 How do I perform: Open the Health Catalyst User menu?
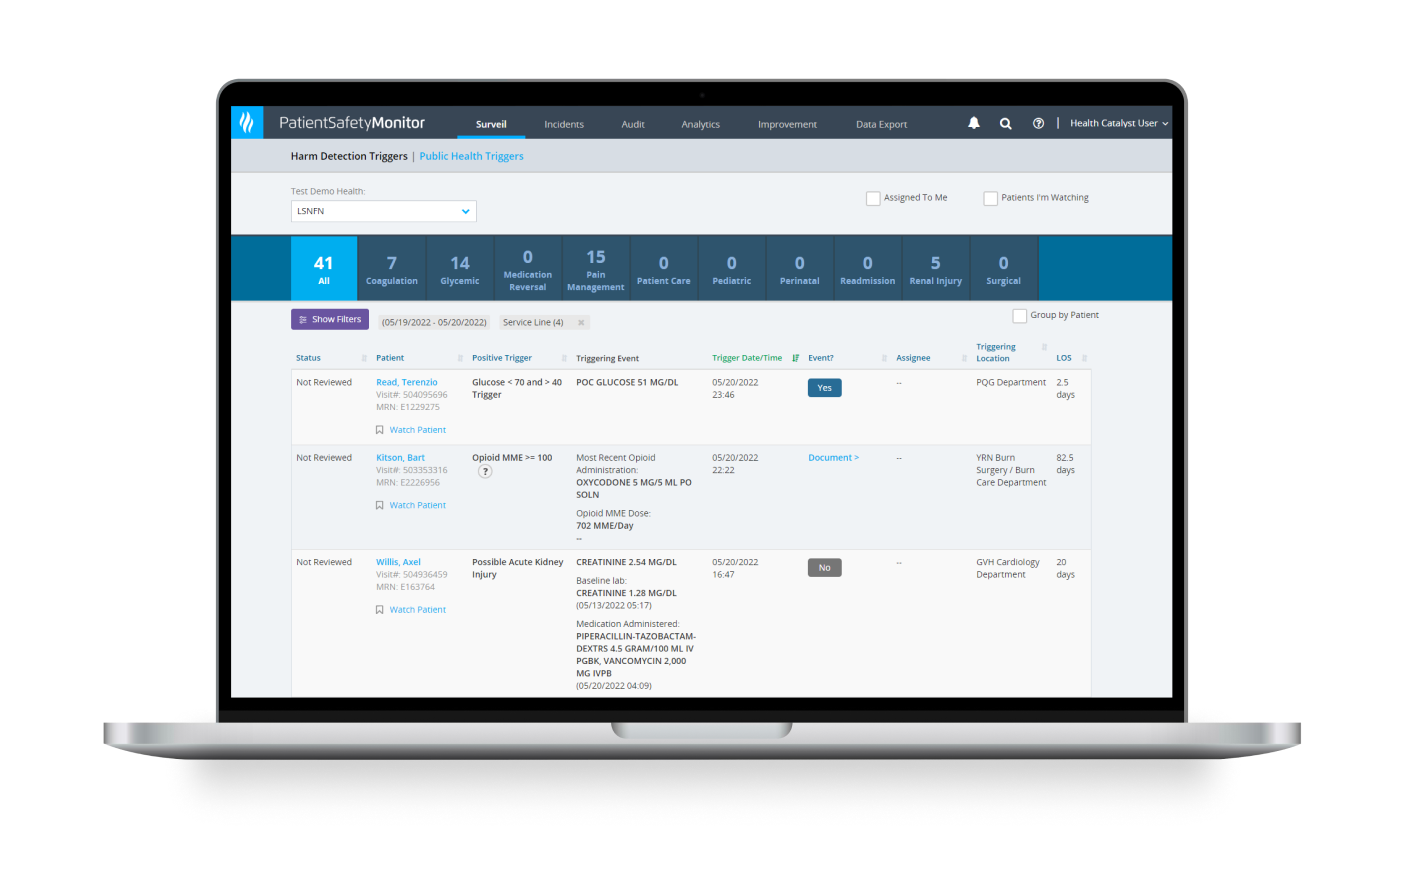click(x=1119, y=124)
